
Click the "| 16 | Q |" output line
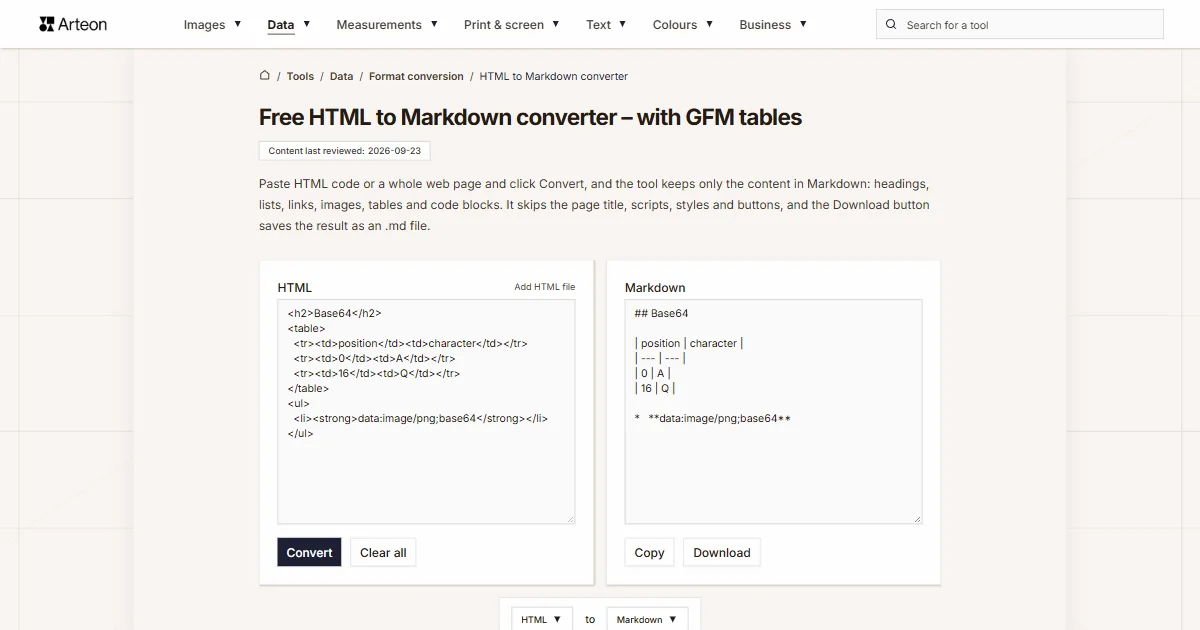pyautogui.click(x=654, y=388)
